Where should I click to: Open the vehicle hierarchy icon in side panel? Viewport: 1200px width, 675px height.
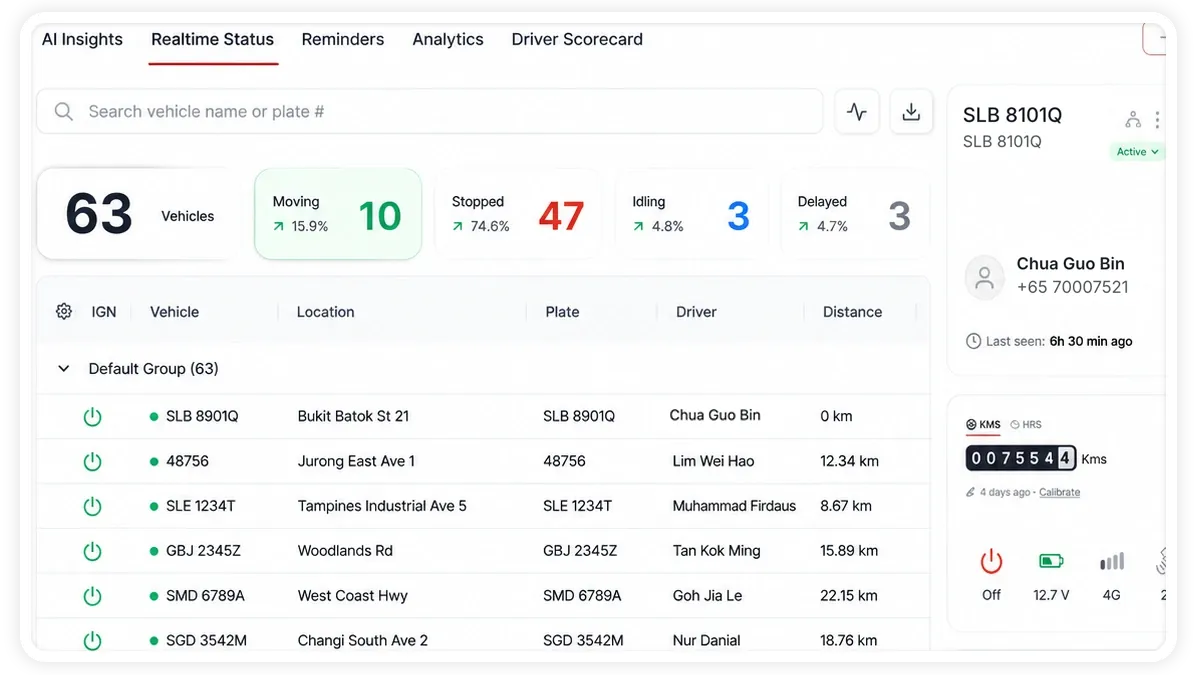tap(1133, 120)
